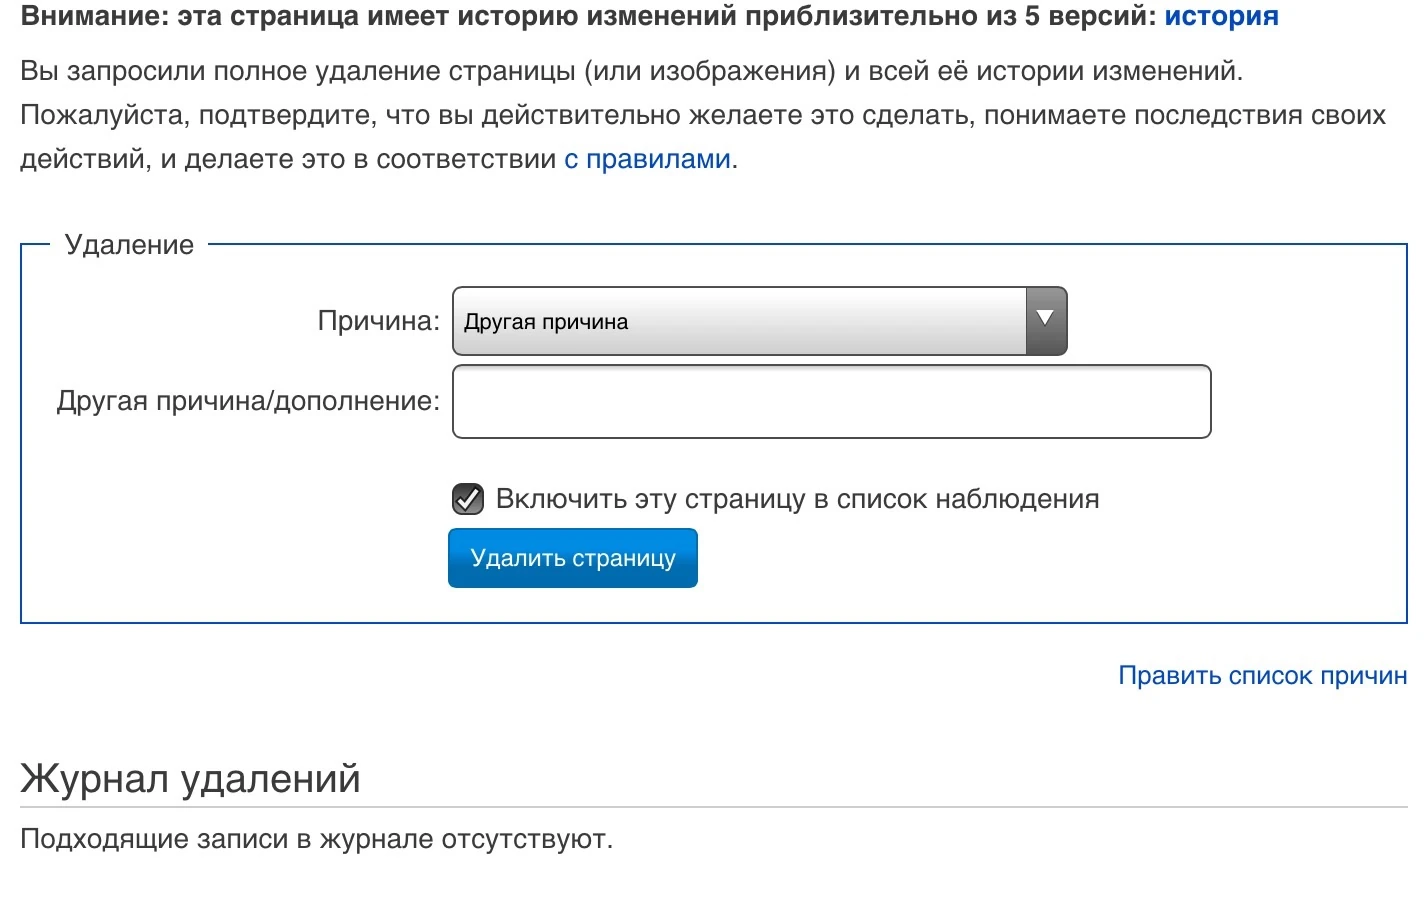Click the 'Подходящие записи в журнале отсутствуют' message
Screen dimensions: 1427x904
[316, 838]
